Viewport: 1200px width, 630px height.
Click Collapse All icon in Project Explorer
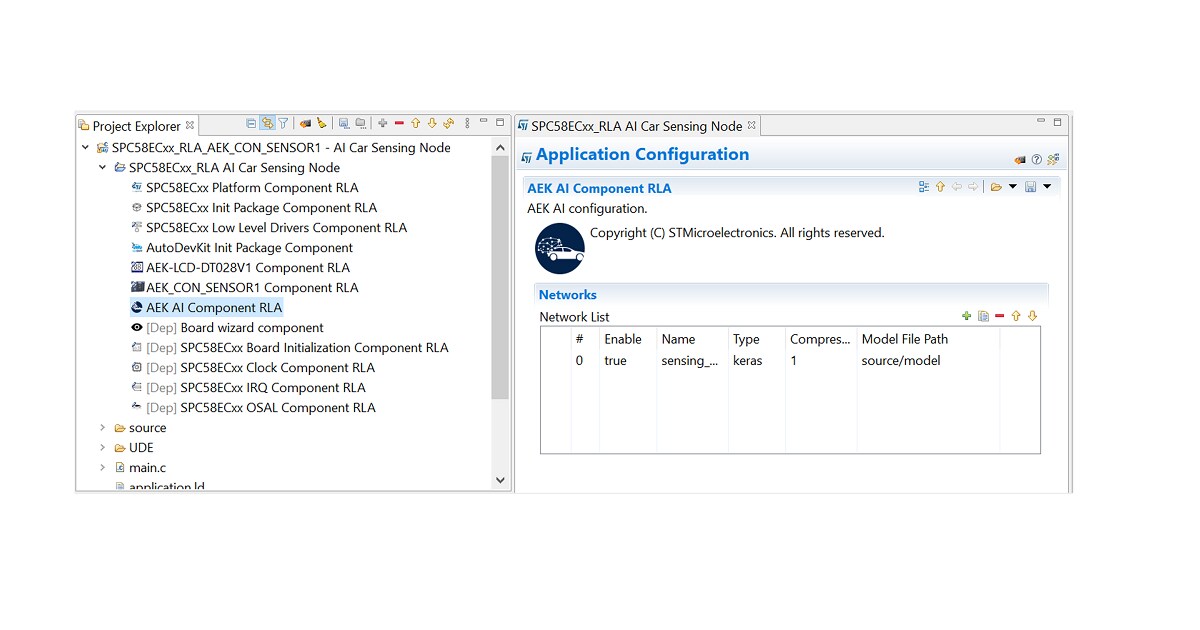pyautogui.click(x=251, y=124)
